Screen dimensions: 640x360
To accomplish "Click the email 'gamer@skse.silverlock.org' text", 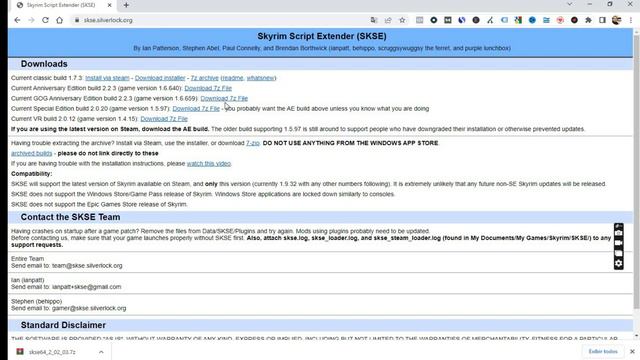I will tap(89, 308).
